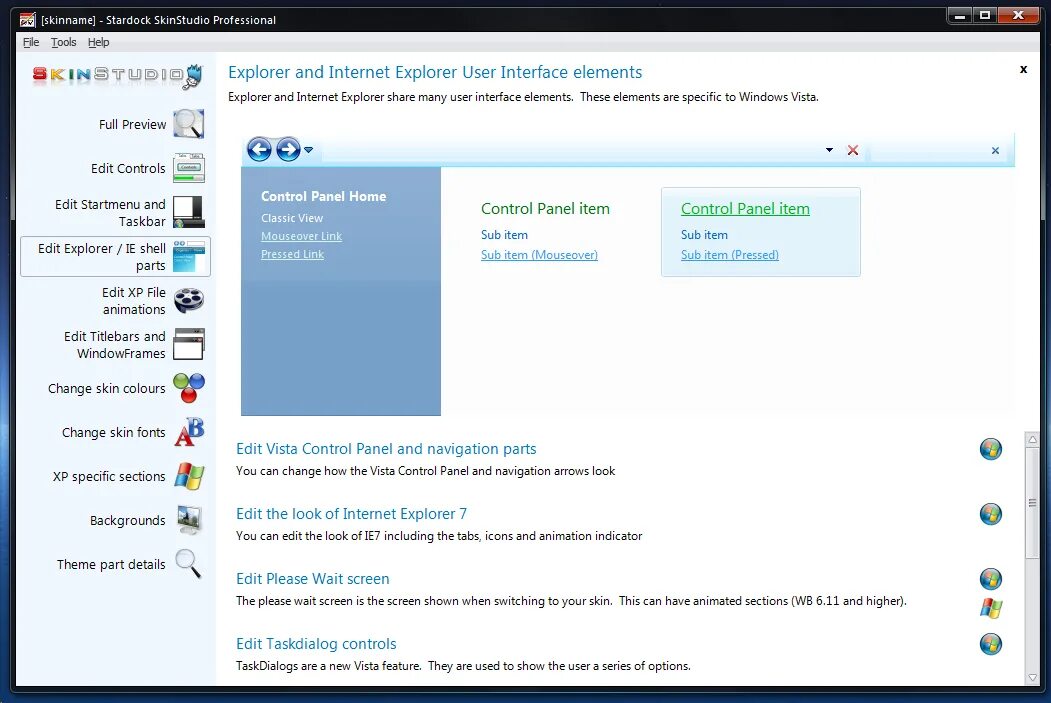Click XP flag icon beside Please Wait description
1051x703 pixels.
tap(991, 609)
